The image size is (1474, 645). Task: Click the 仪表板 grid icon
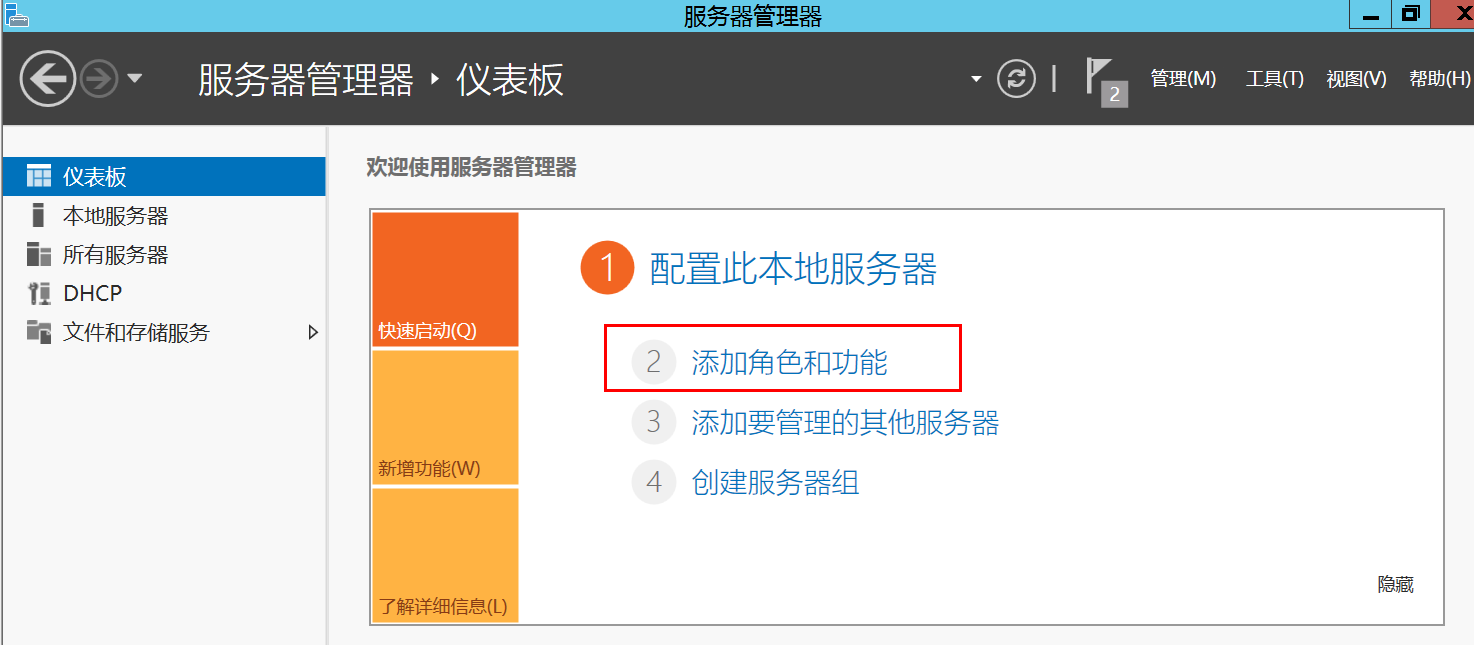[x=38, y=177]
